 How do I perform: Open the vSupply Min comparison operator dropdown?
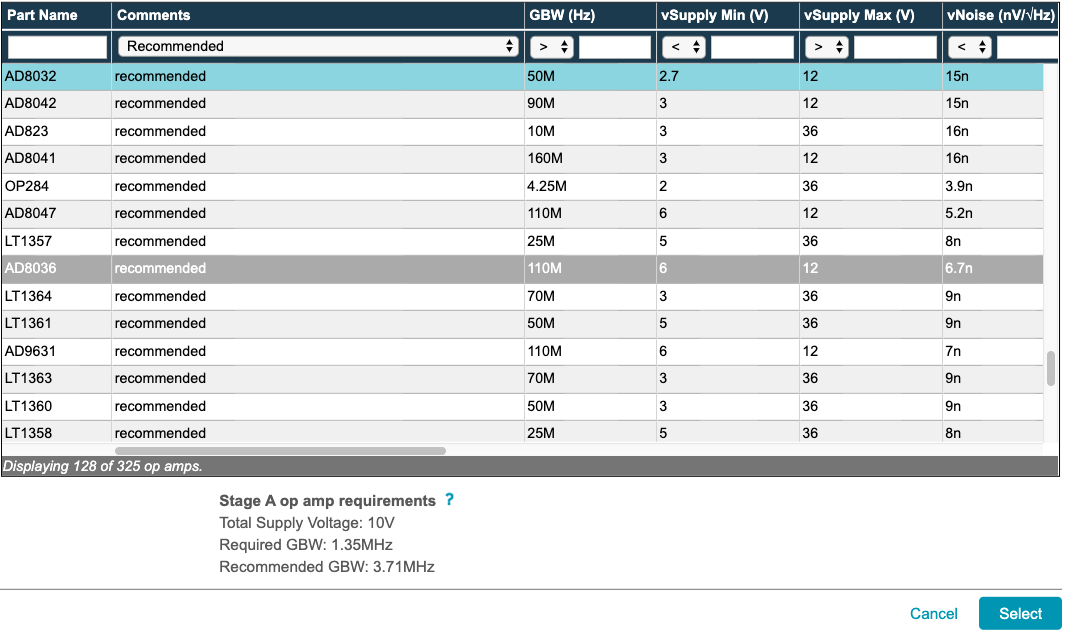pos(684,47)
